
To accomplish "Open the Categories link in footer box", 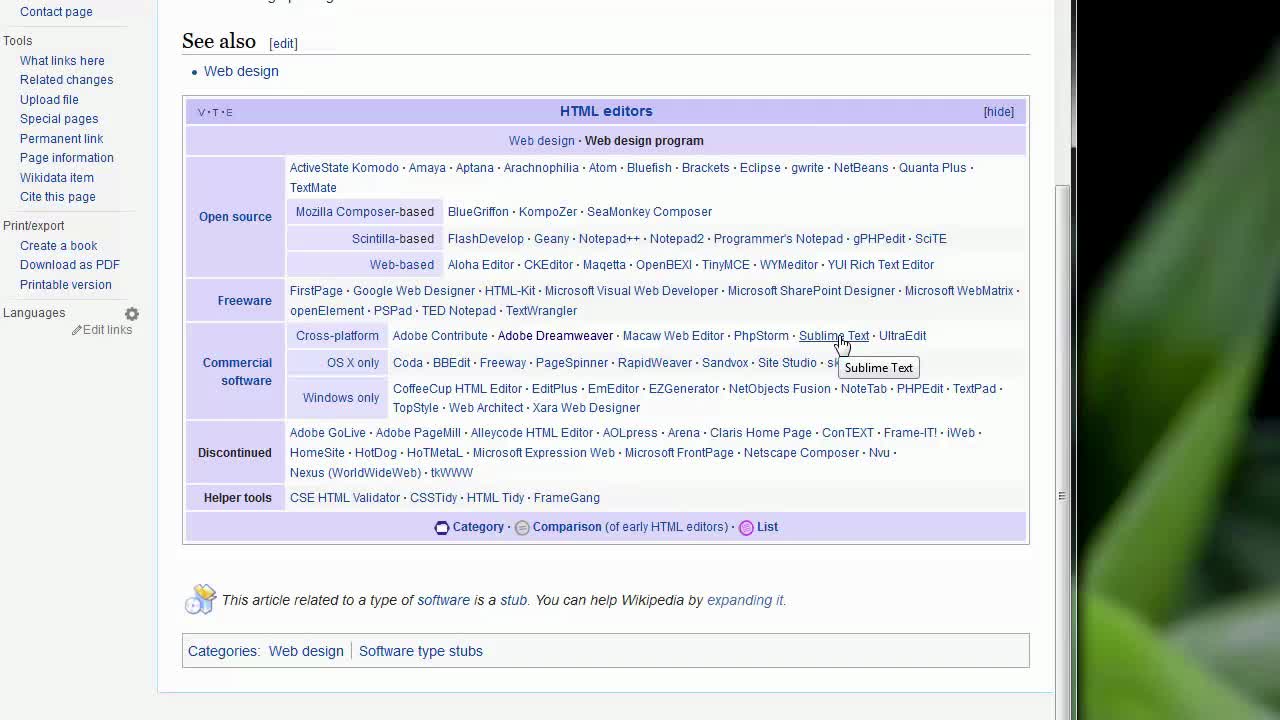I will pos(222,651).
